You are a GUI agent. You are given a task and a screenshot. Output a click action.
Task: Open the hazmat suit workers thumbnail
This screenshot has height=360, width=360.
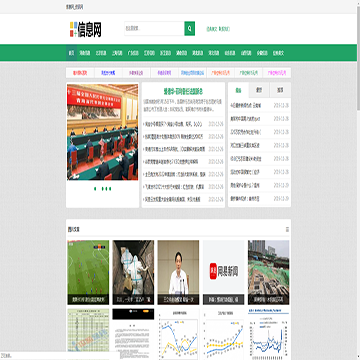coord(133,272)
